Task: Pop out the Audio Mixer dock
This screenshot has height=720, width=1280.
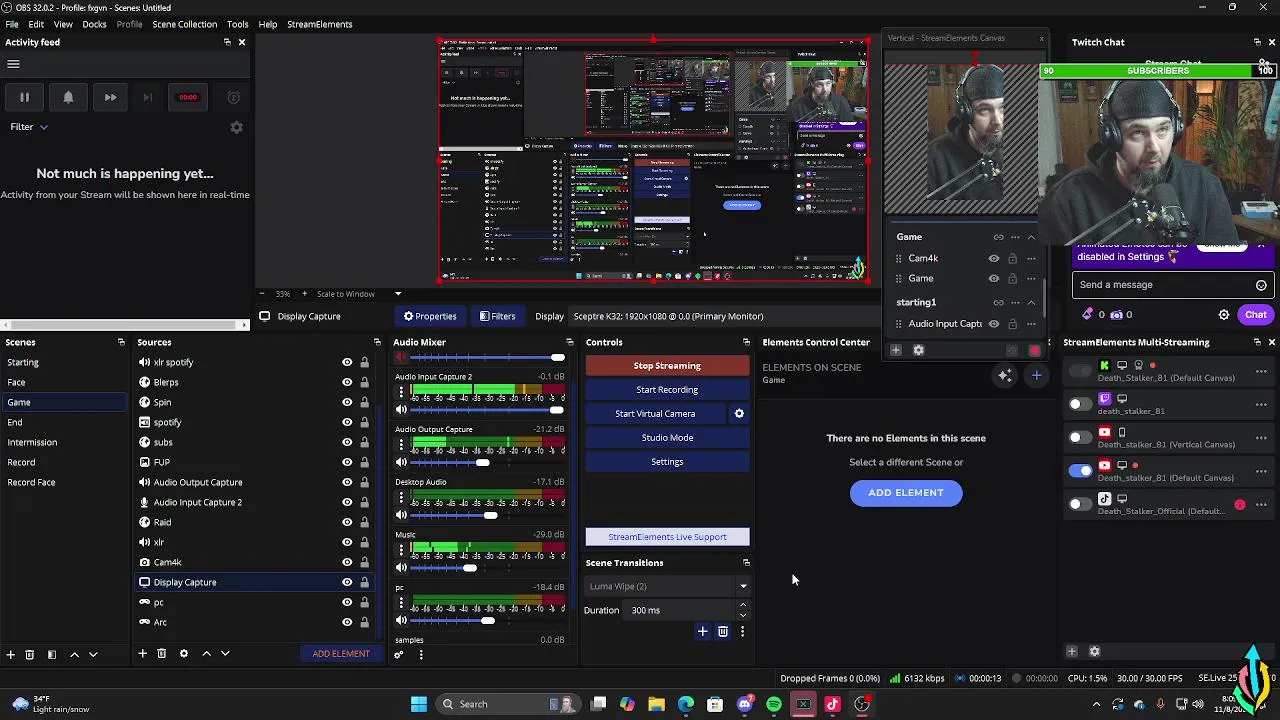Action: click(570, 342)
